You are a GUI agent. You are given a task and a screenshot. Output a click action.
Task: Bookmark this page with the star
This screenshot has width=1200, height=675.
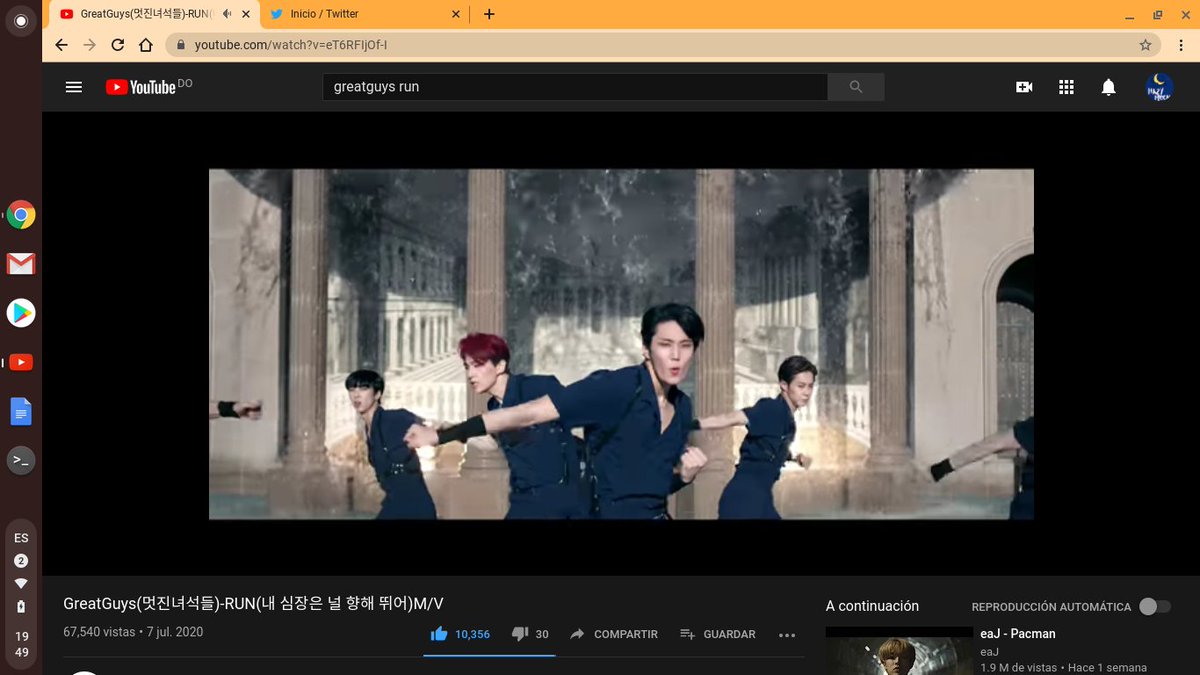(x=1146, y=45)
